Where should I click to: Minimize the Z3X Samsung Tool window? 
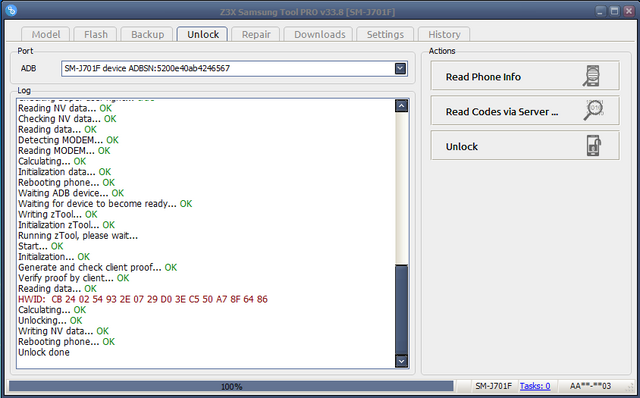(x=600, y=11)
